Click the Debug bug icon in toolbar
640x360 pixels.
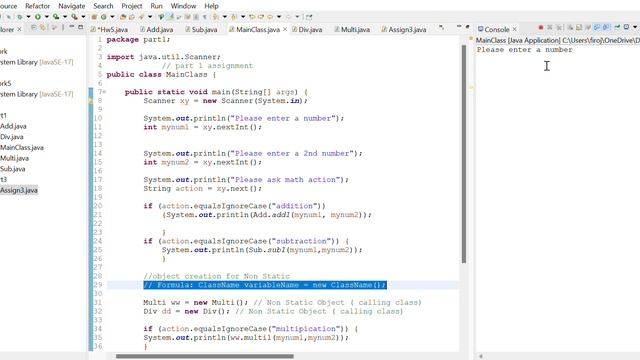(x=19, y=17)
